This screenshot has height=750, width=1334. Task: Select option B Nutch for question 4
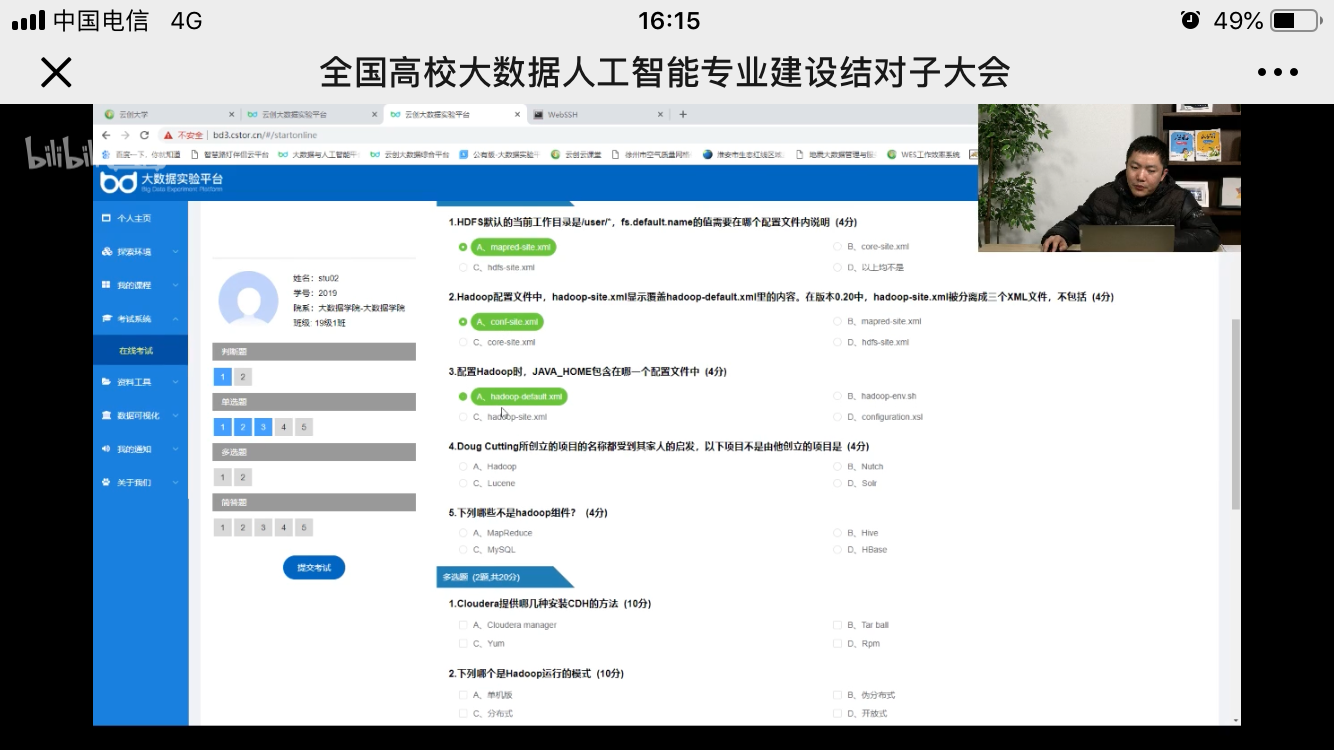coord(838,467)
